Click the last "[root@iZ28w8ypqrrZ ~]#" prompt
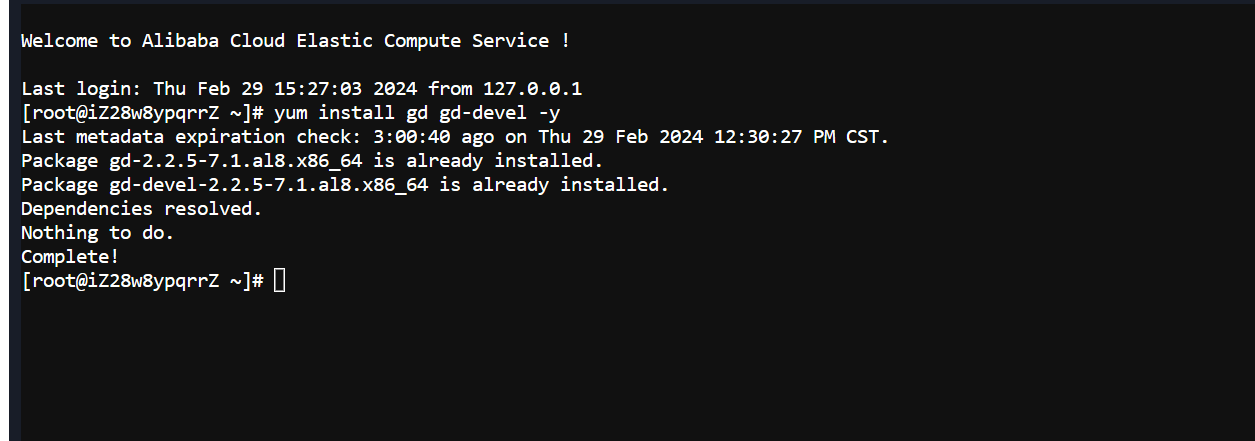The height and width of the screenshot is (441, 1255). pyautogui.click(x=142, y=281)
